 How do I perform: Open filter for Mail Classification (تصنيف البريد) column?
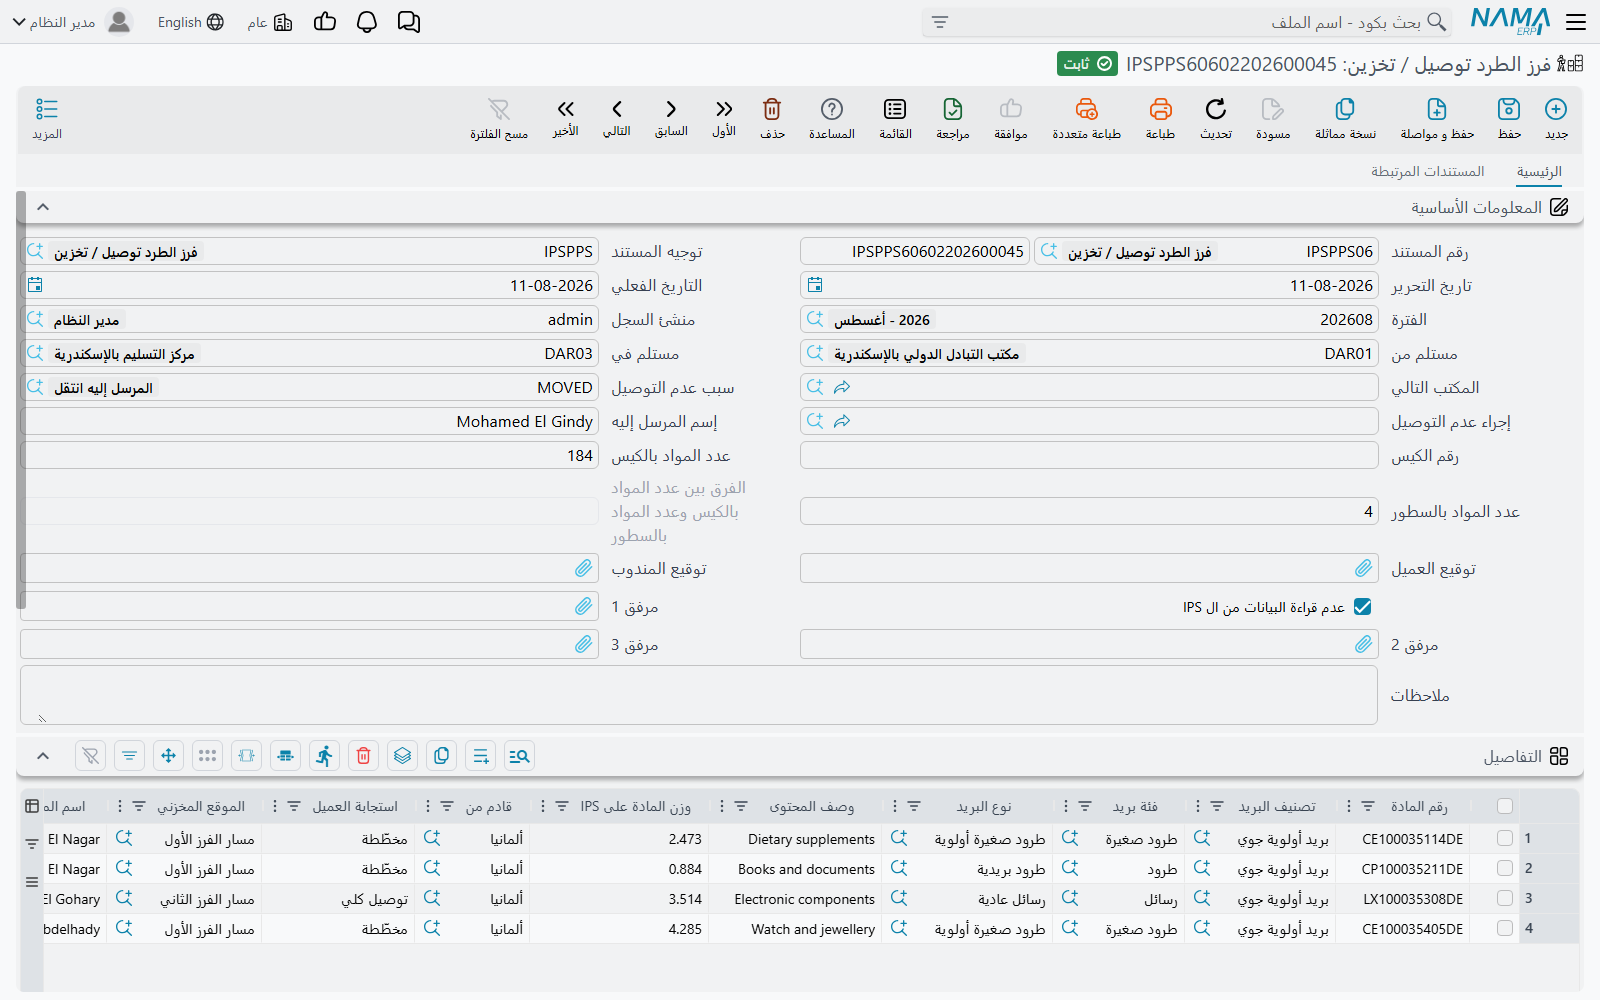[1217, 806]
